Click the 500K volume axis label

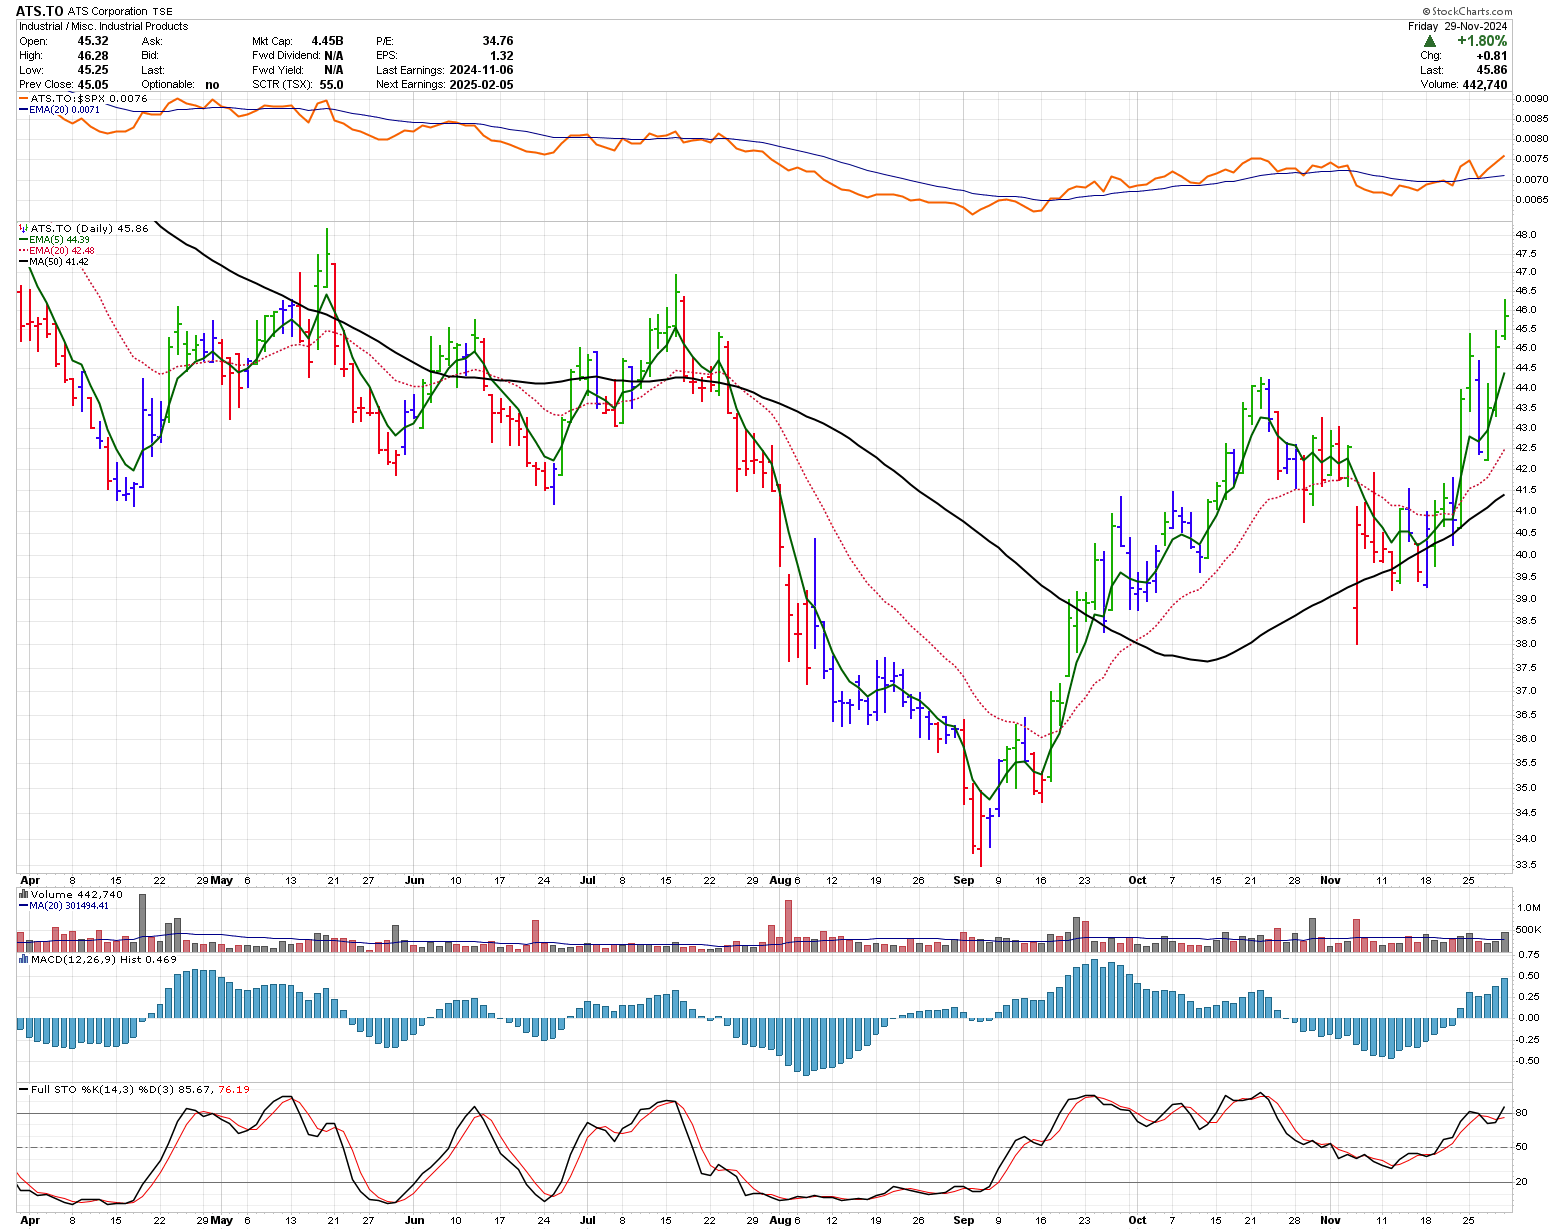click(1529, 930)
